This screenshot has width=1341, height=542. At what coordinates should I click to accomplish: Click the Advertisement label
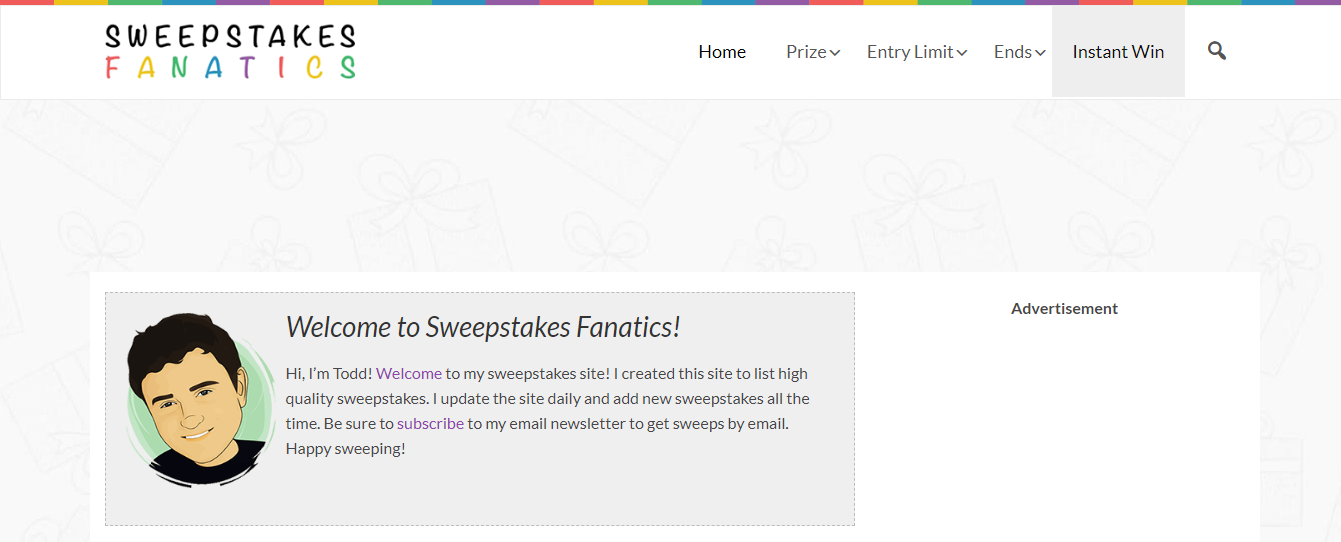pos(1064,308)
